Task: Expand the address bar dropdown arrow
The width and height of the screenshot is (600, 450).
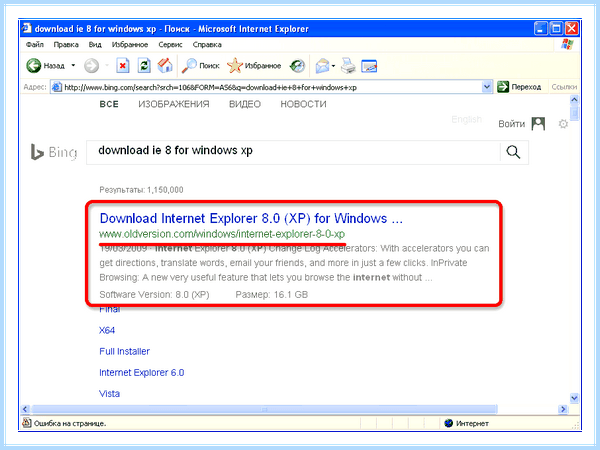Action: (486, 87)
